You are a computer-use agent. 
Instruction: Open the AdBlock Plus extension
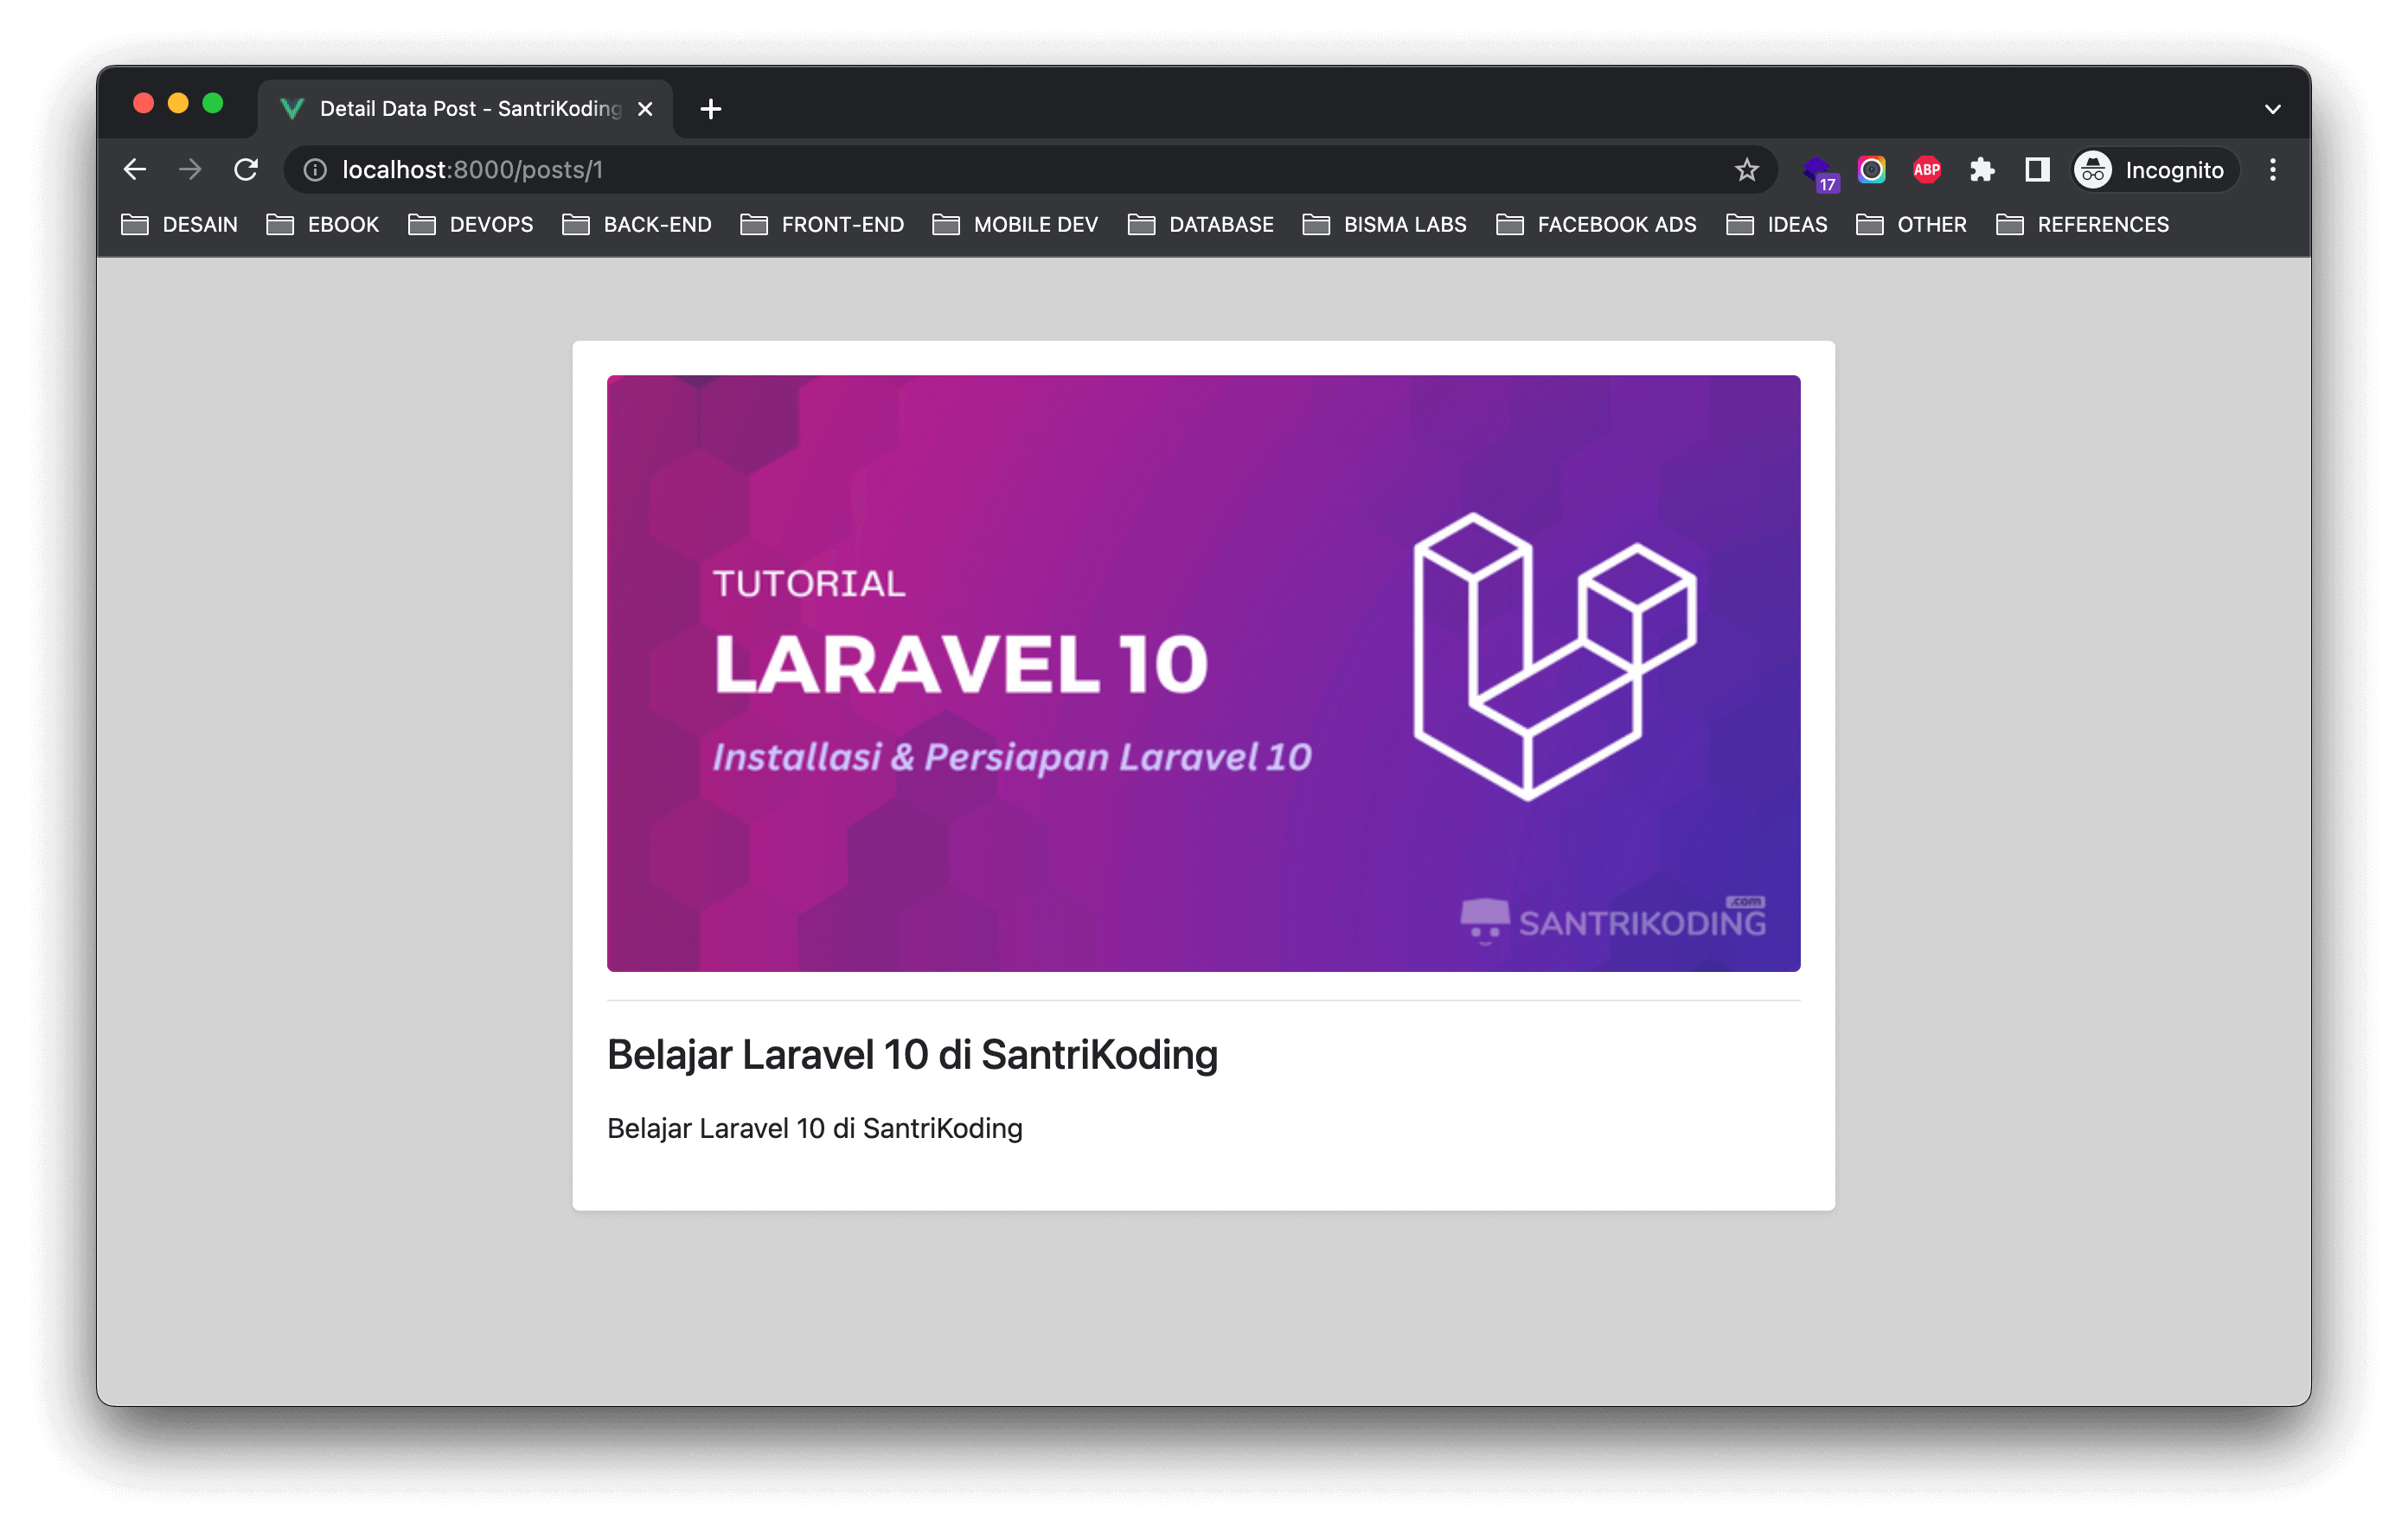[x=1926, y=170]
